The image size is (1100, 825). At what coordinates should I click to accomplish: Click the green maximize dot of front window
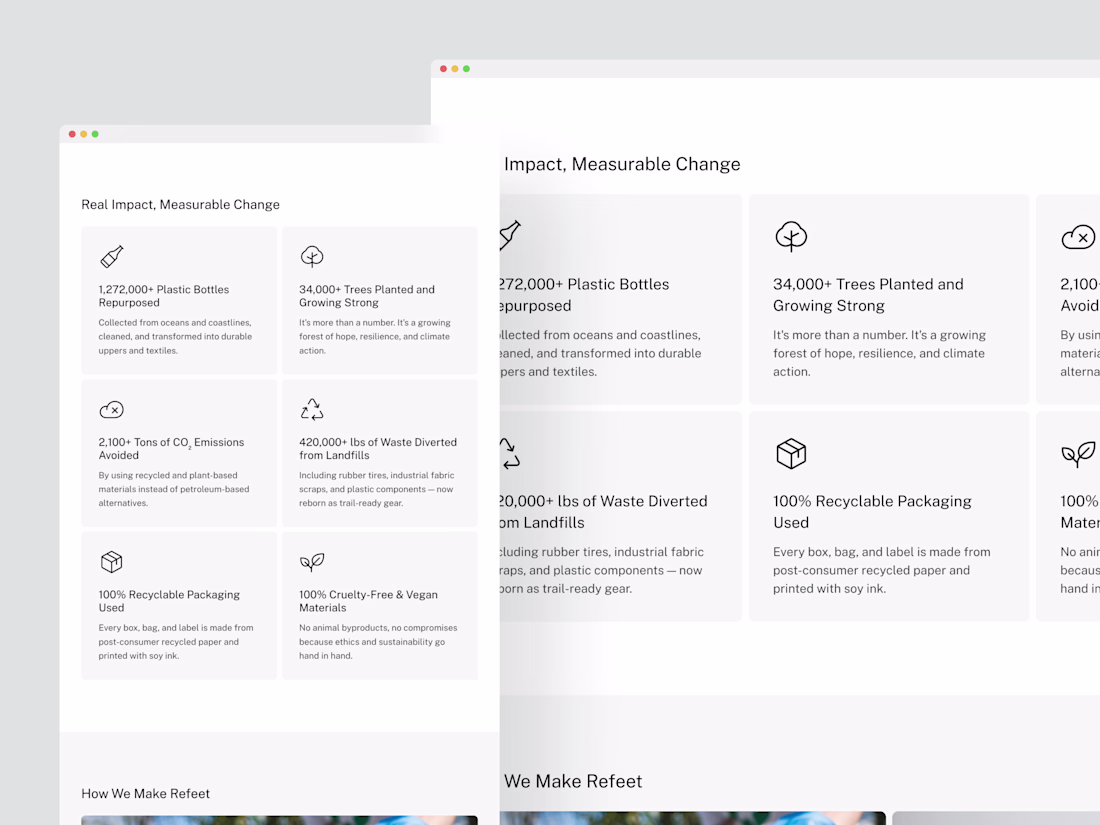(x=95, y=134)
